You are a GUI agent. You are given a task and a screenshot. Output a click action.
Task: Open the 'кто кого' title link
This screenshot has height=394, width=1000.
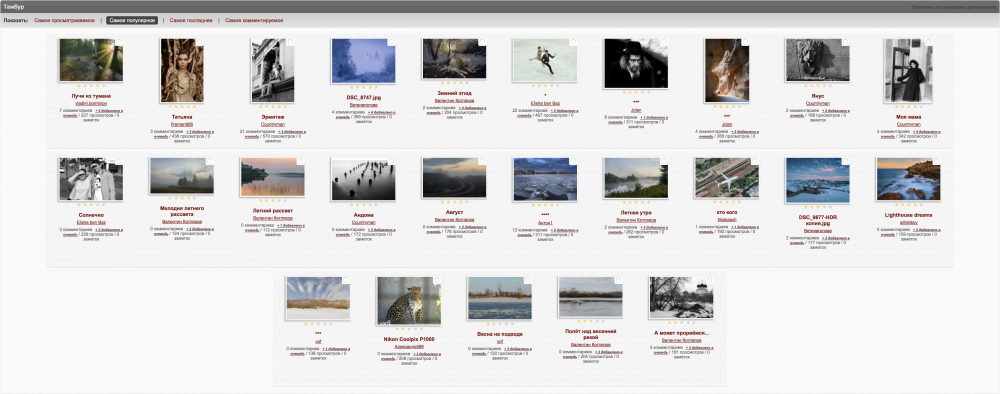point(726,211)
